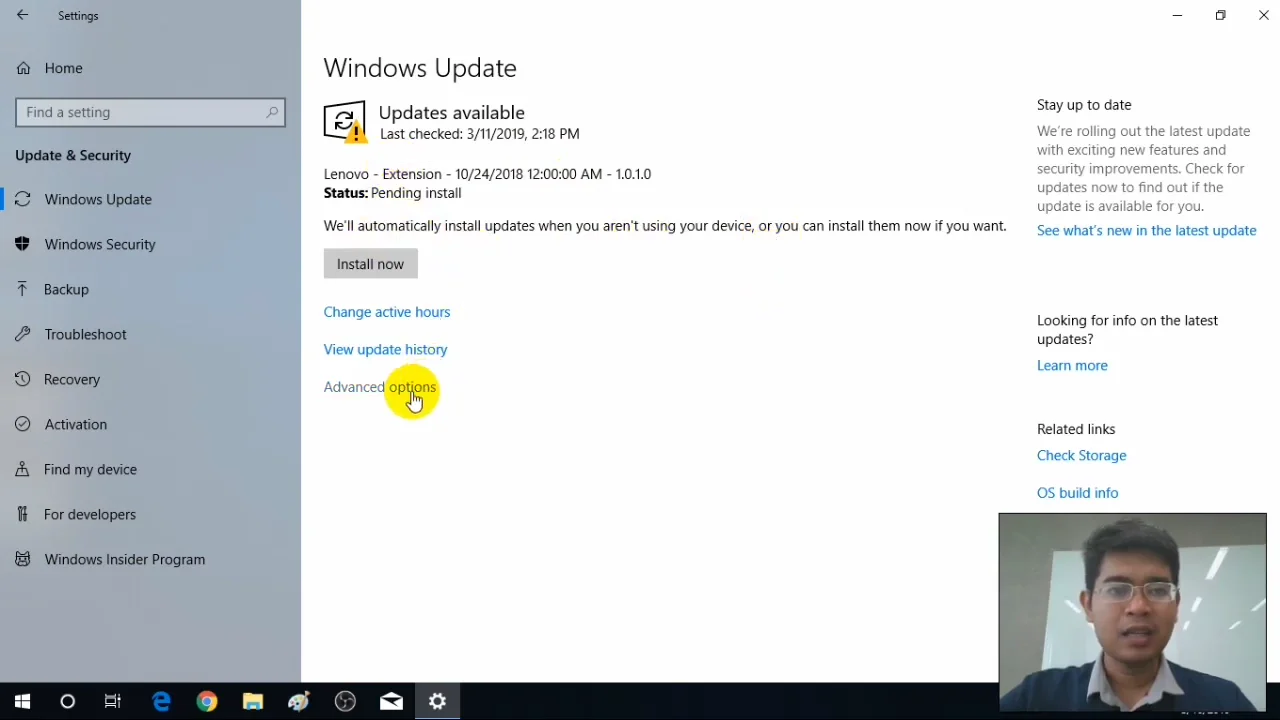The height and width of the screenshot is (720, 1280).
Task: Navigate back with the back arrow
Action: click(22, 15)
